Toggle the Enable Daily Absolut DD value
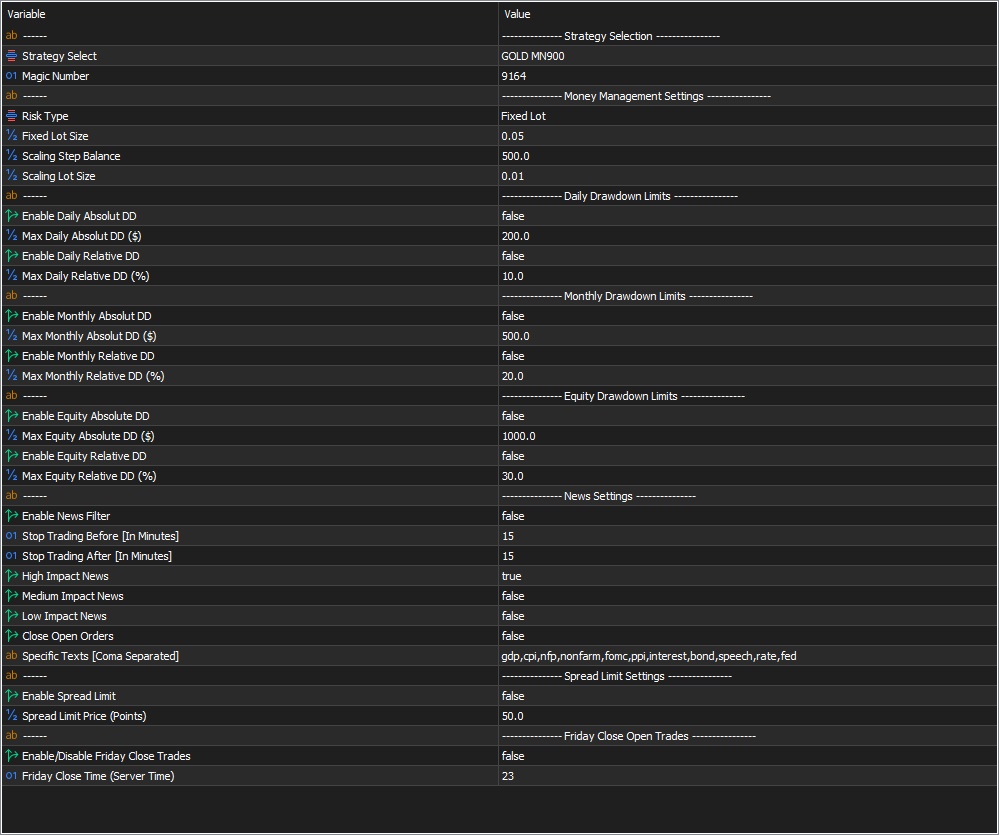 (x=513, y=216)
